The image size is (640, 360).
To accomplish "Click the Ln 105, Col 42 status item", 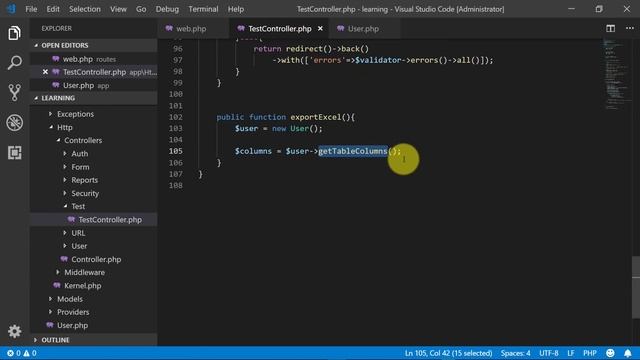I will [448, 353].
